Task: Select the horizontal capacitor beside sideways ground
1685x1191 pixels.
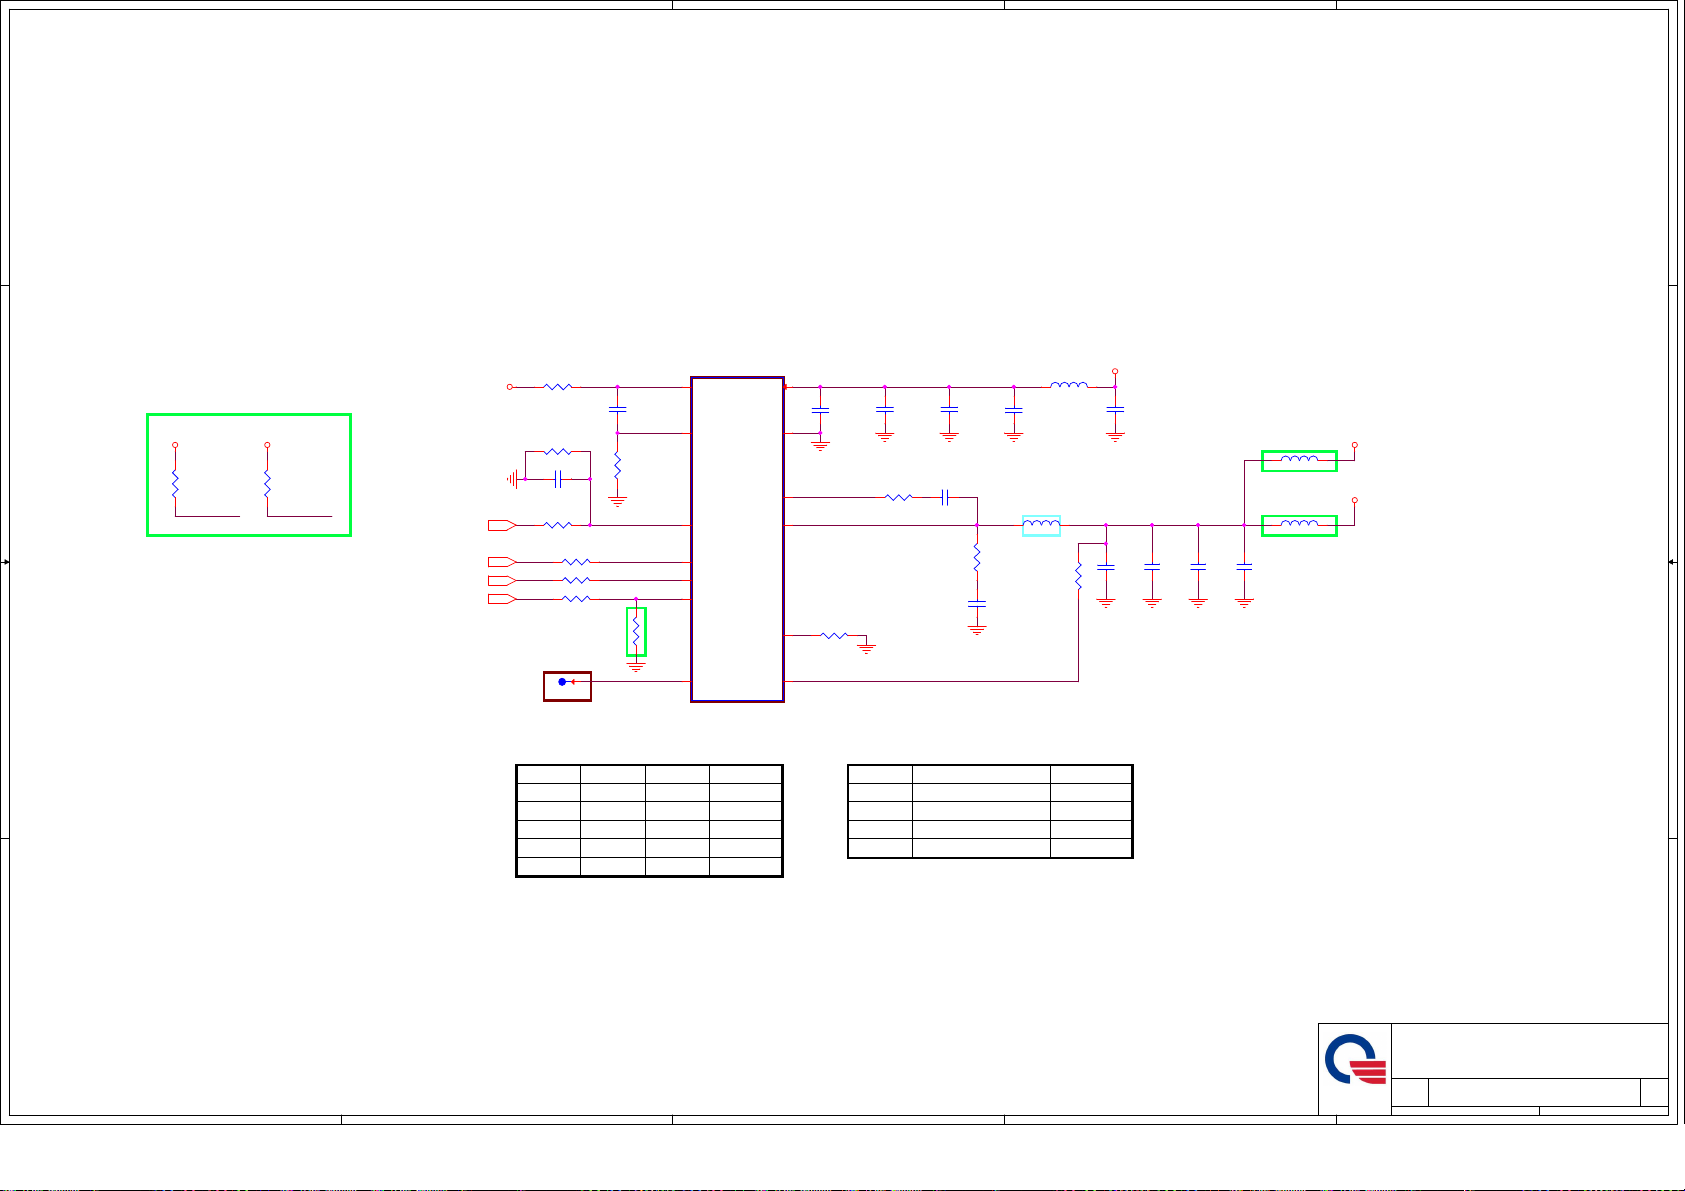Action: pos(558,479)
